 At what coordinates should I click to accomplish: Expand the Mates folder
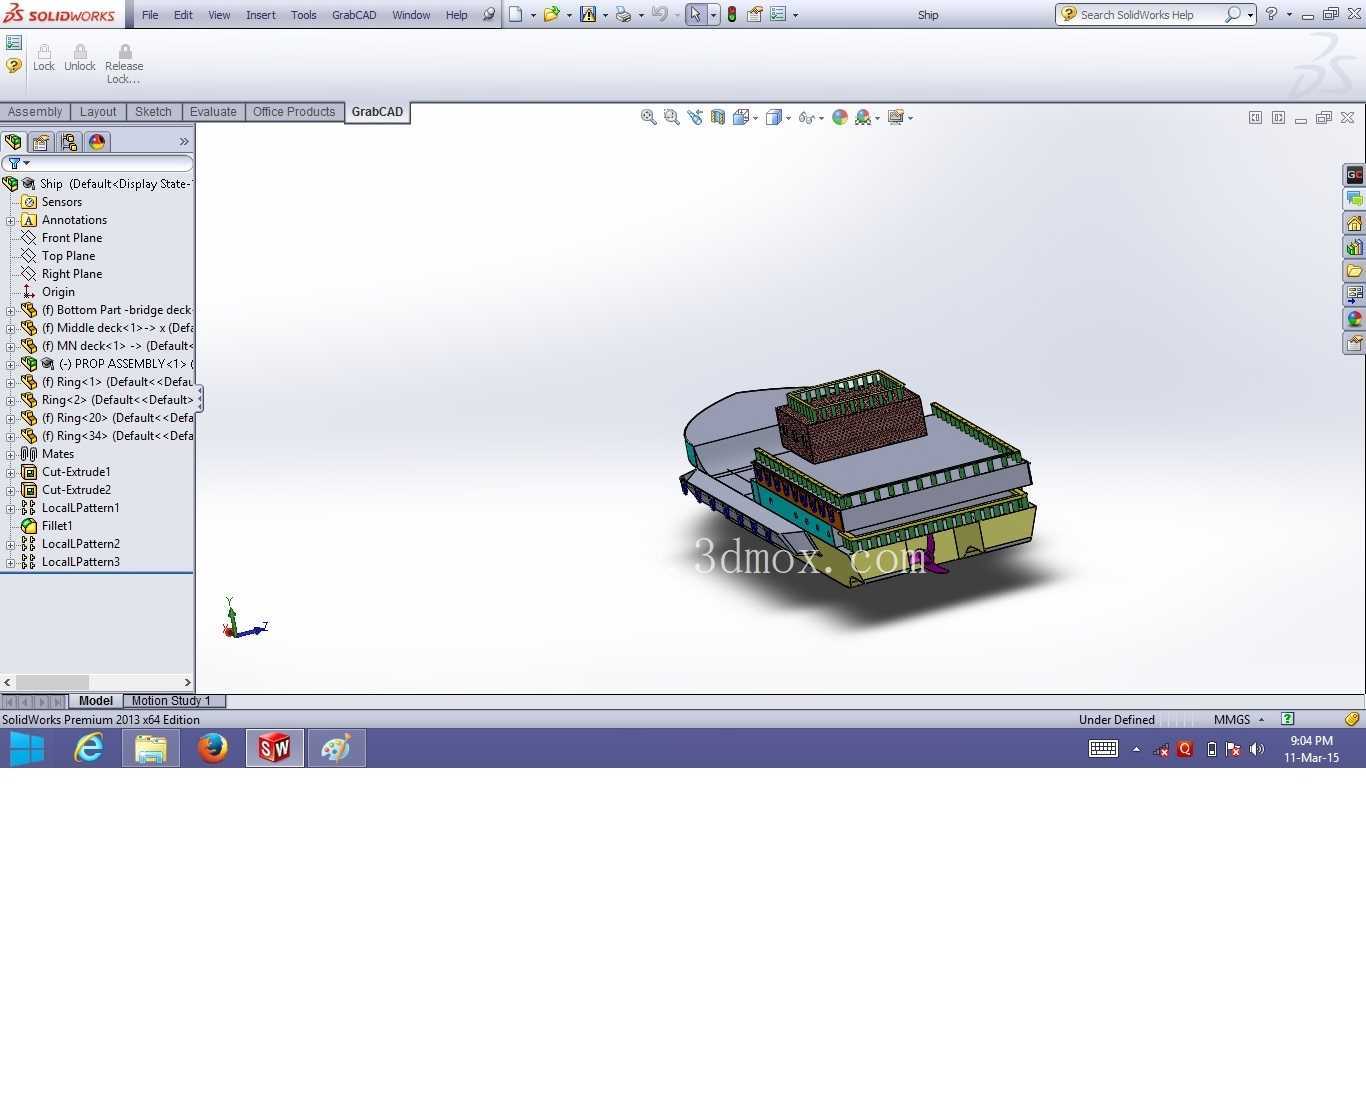(x=10, y=454)
